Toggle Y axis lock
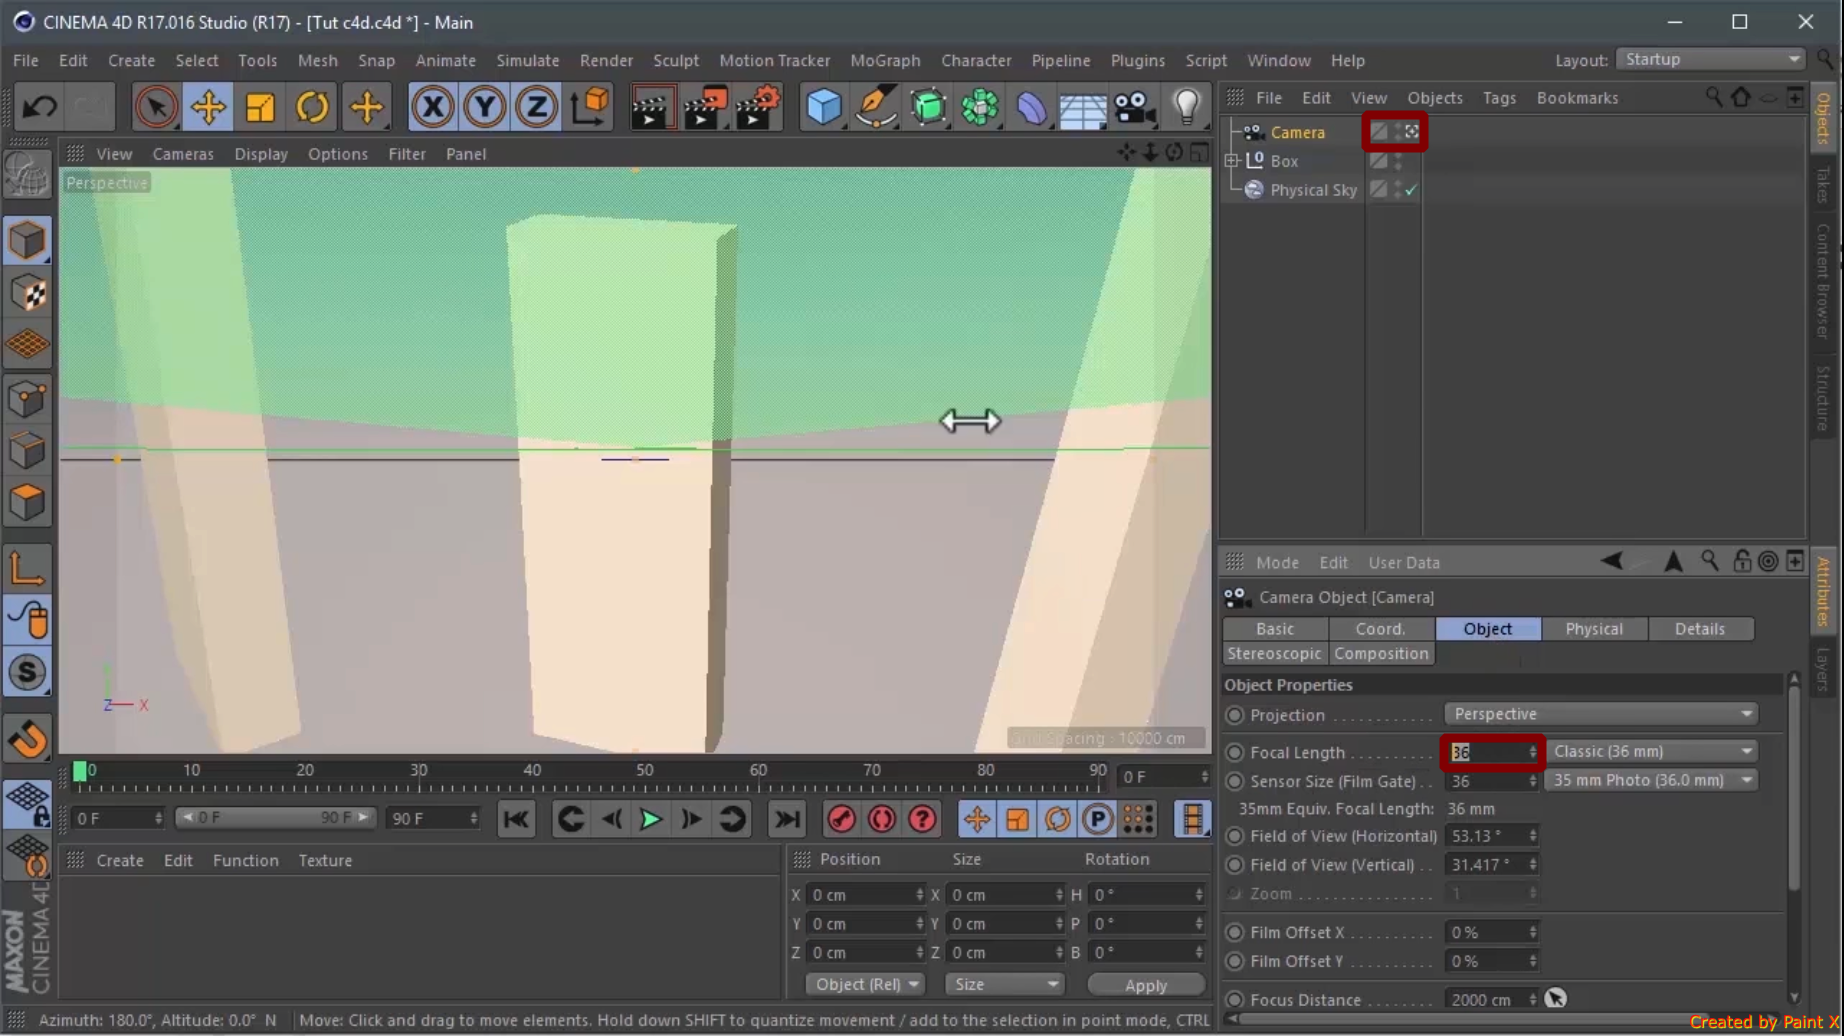This screenshot has height=1036, width=1844. tap(484, 107)
